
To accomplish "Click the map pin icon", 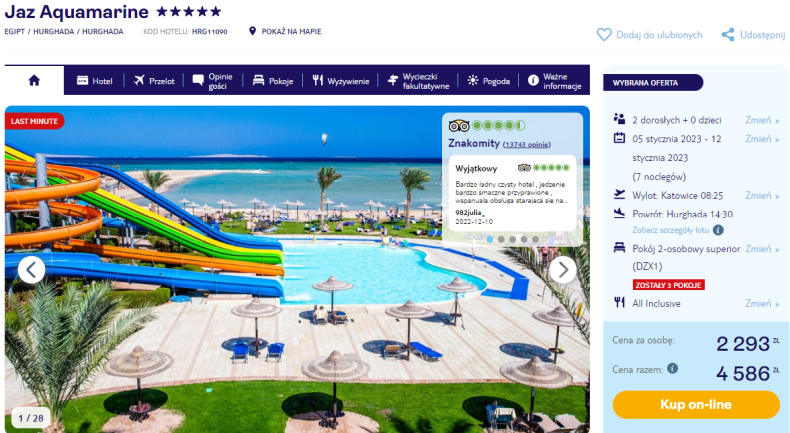I will tap(252, 31).
